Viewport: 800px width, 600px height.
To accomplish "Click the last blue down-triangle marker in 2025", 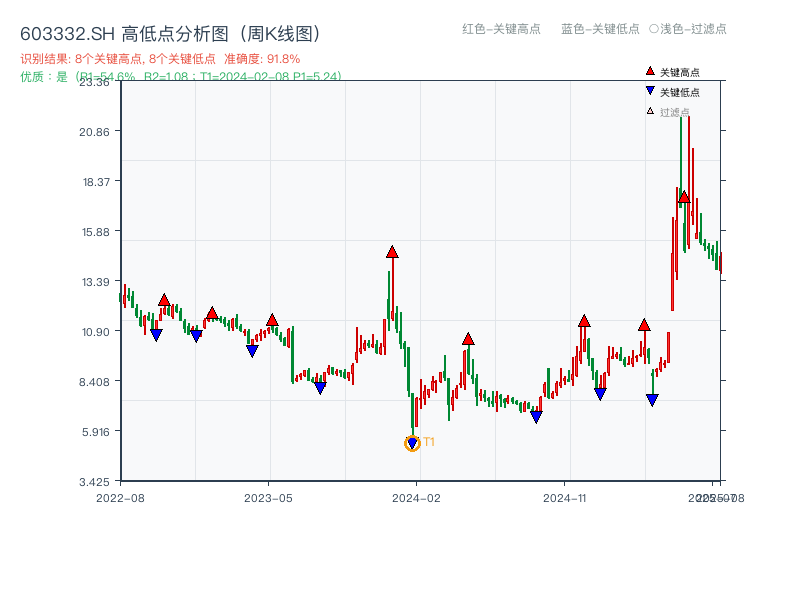I will pyautogui.click(x=652, y=400).
